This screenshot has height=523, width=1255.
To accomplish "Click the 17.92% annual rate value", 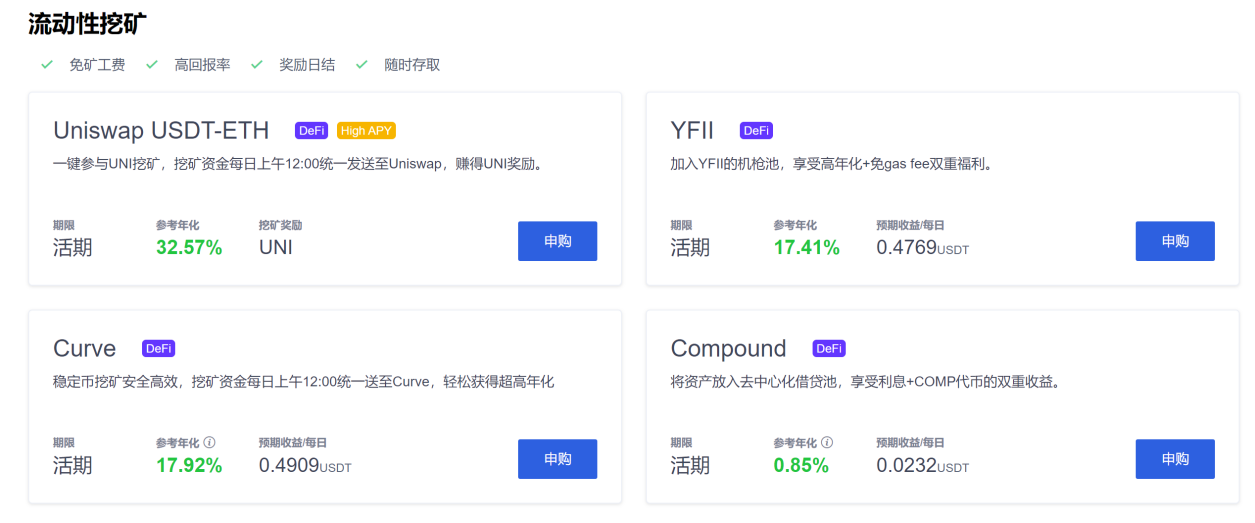I will (x=189, y=465).
